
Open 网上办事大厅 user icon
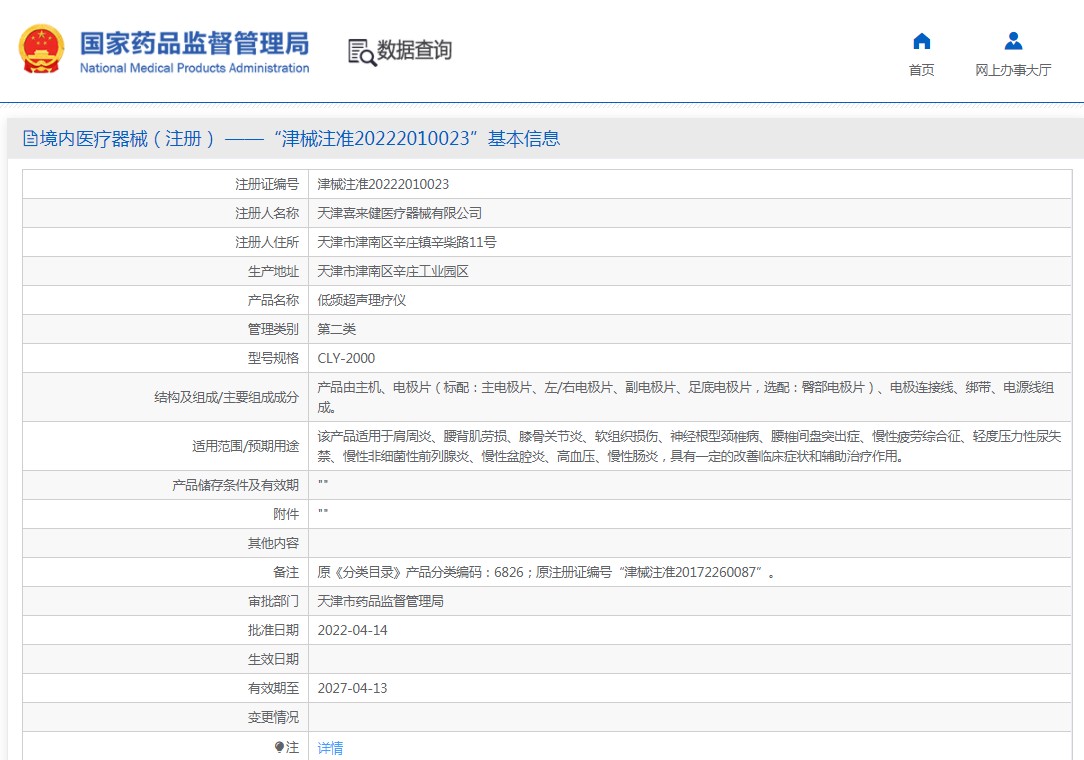tap(1013, 41)
